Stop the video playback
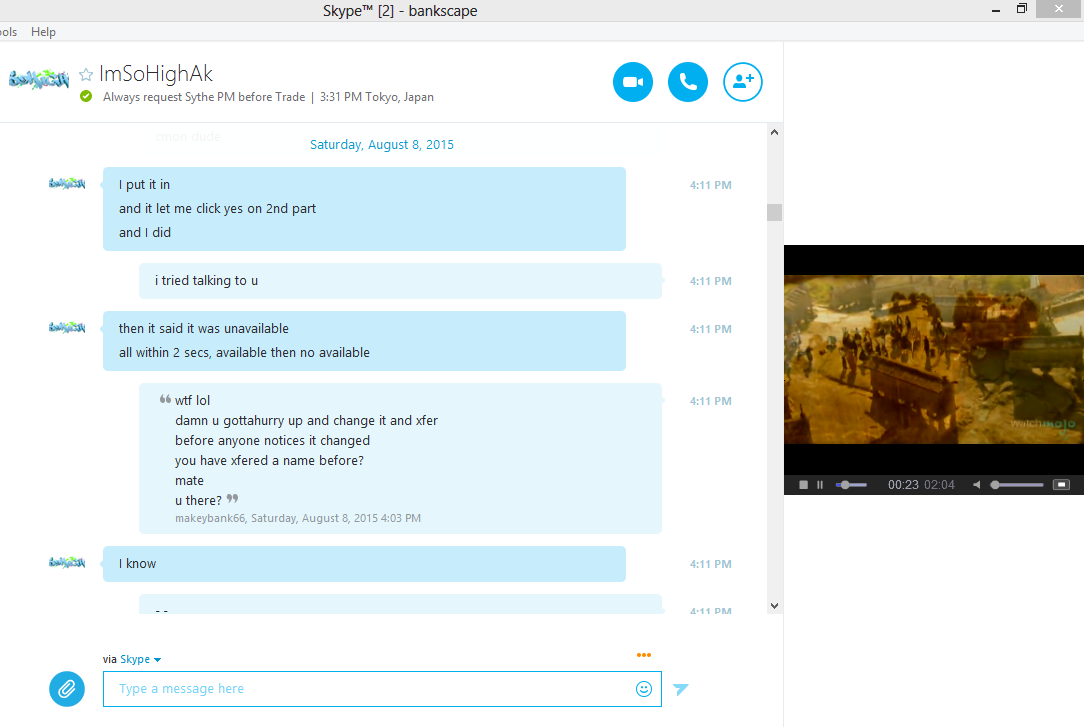Viewport: 1084px width, 727px height. point(803,485)
